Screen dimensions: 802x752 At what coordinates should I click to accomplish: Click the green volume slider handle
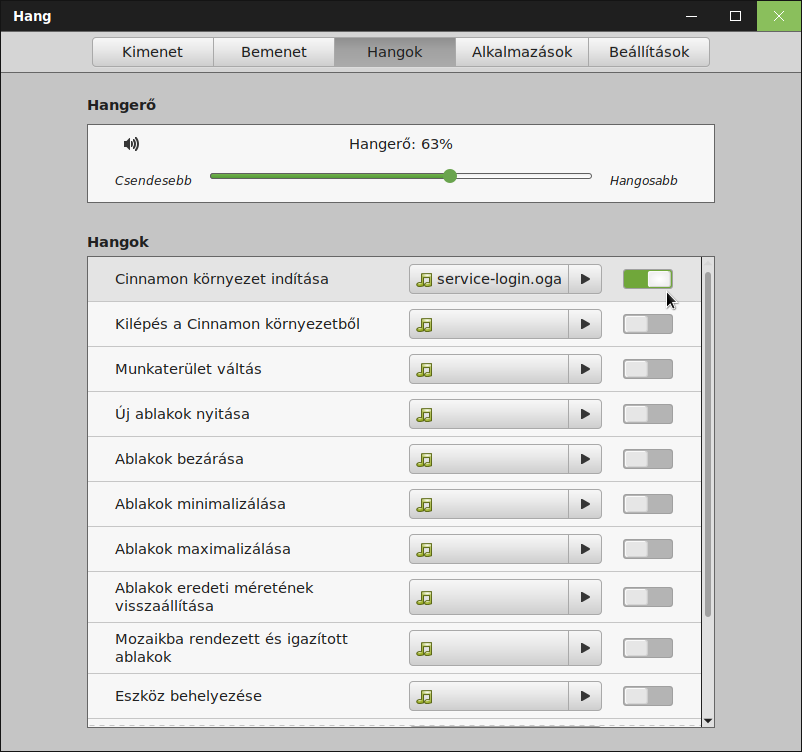(450, 176)
